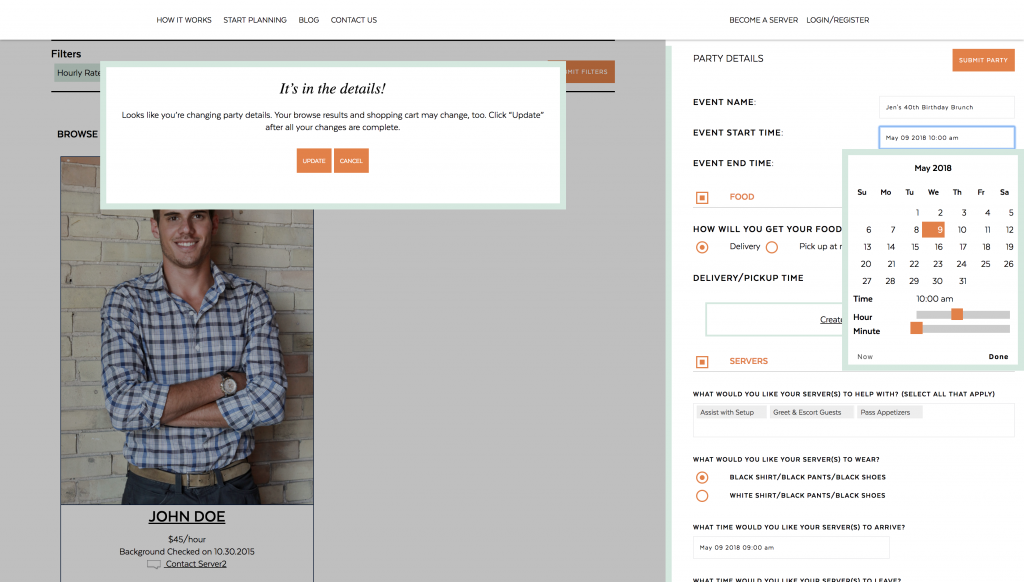The width and height of the screenshot is (1024, 582).
Task: Click Done in the date picker
Action: tap(999, 357)
